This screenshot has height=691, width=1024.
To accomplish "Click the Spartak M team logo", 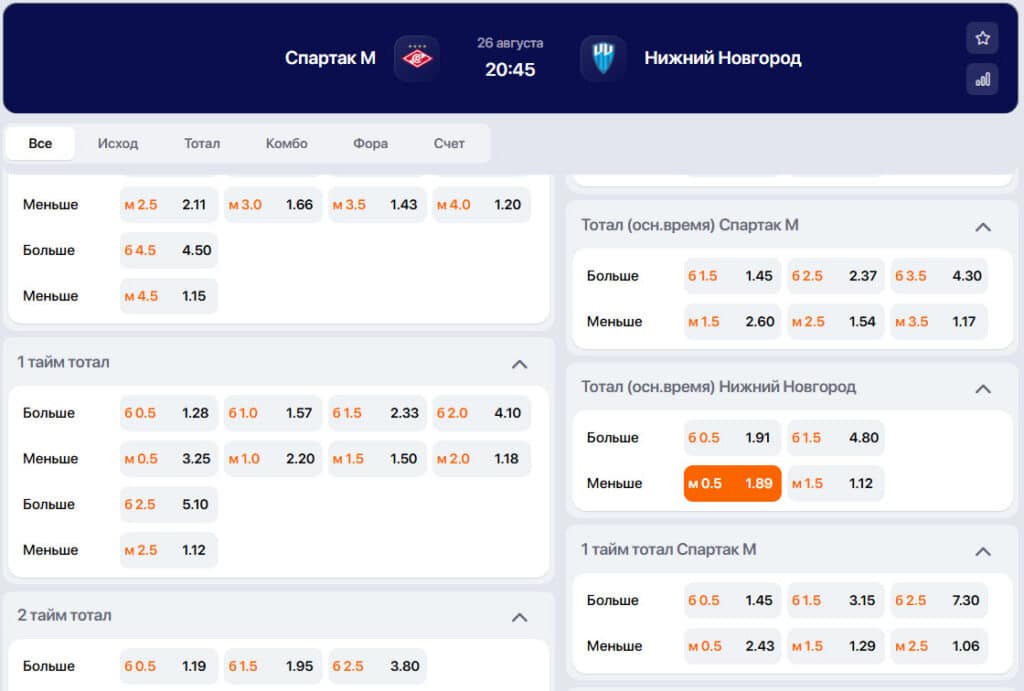I will [417, 58].
